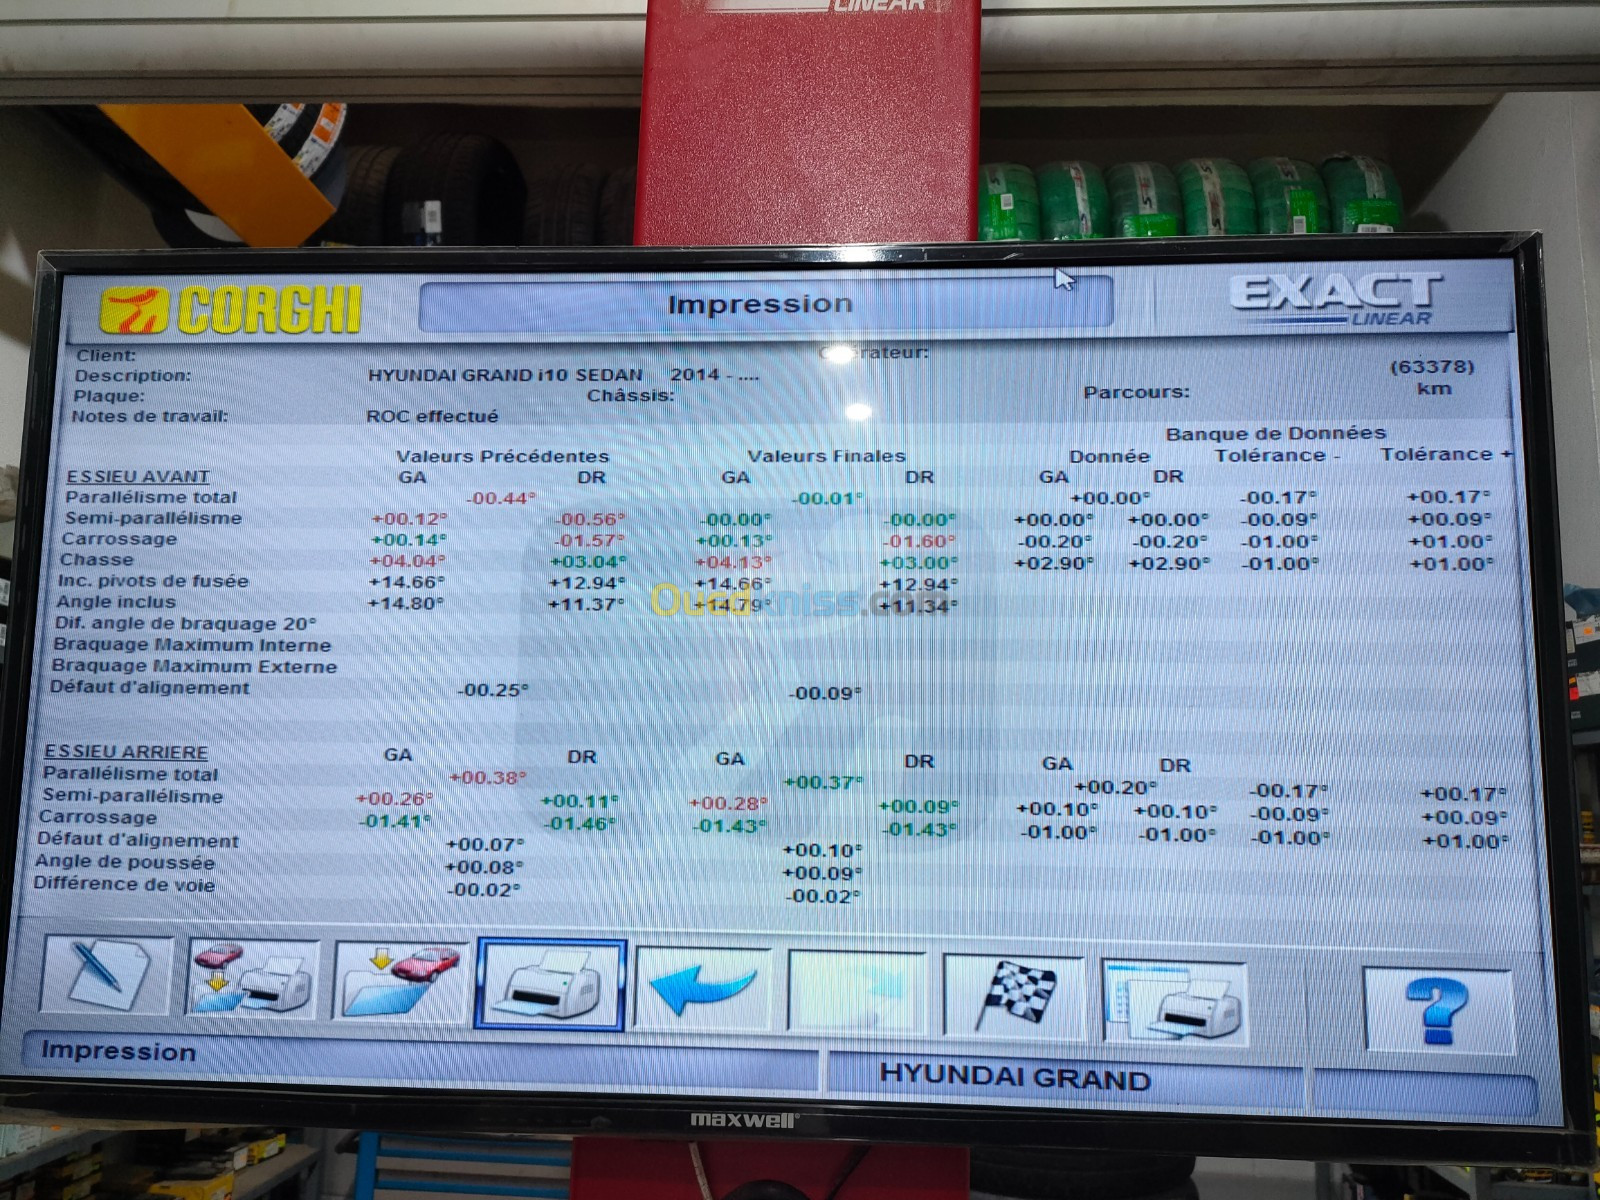The image size is (1600, 1200).
Task: Click the +00.26° rear semi-parallélisme value
Action: pyautogui.click(x=394, y=799)
